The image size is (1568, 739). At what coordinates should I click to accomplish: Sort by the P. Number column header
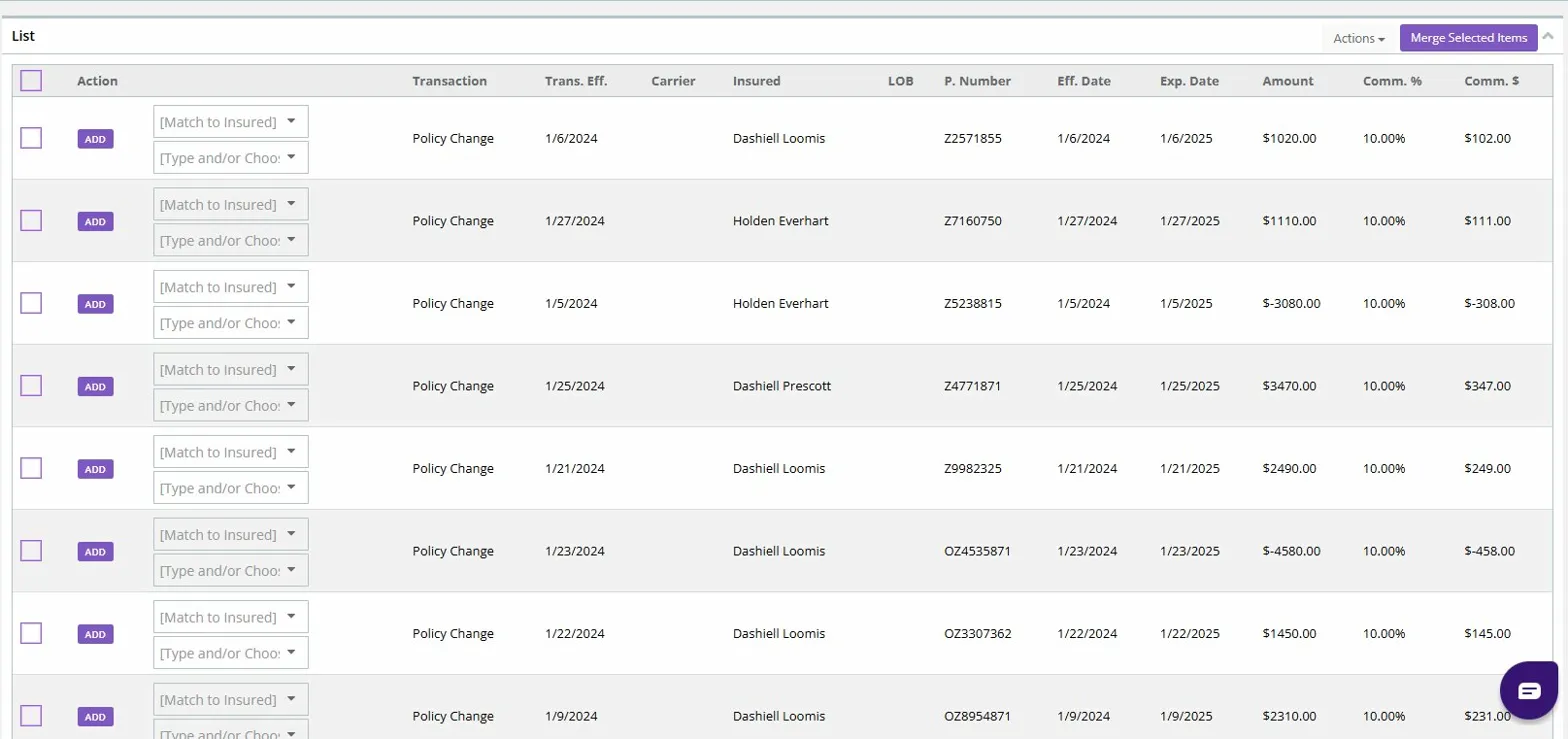click(977, 81)
